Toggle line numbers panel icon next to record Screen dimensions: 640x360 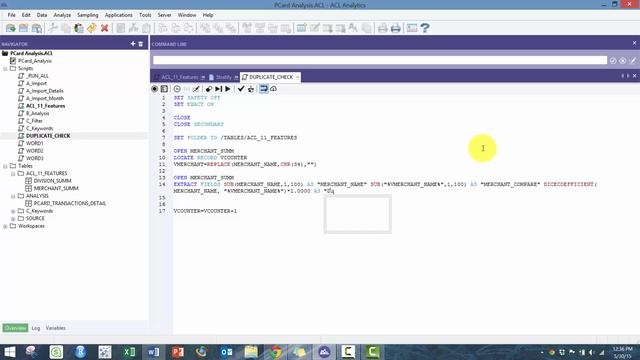click(x=164, y=89)
